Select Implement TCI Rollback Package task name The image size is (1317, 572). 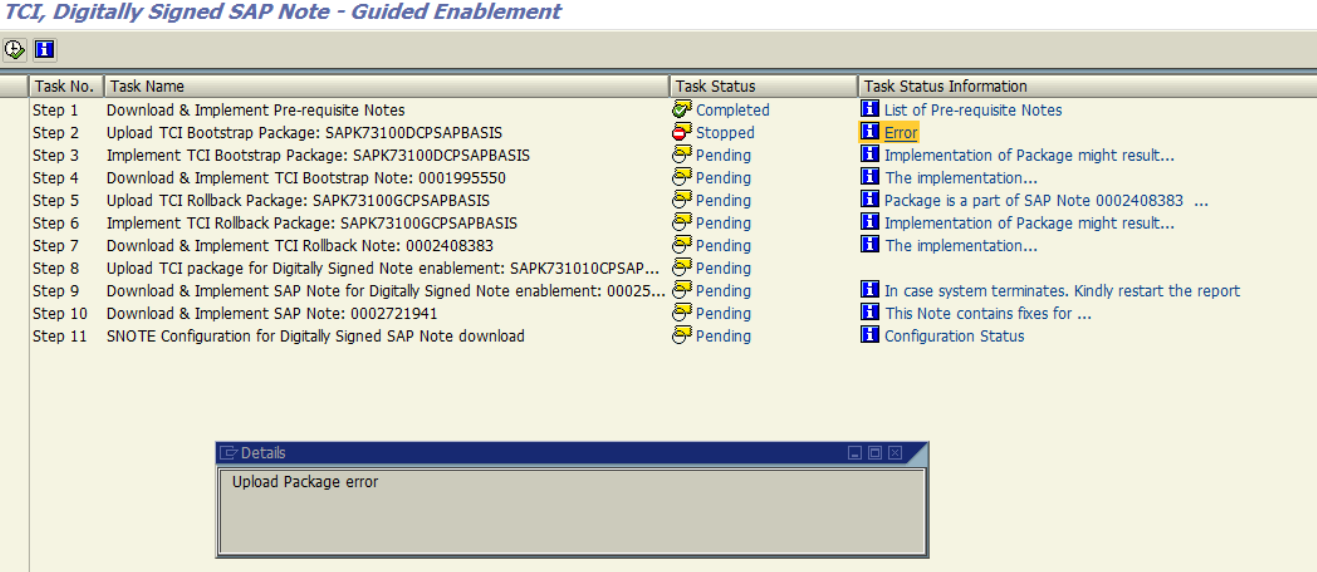coord(312,223)
